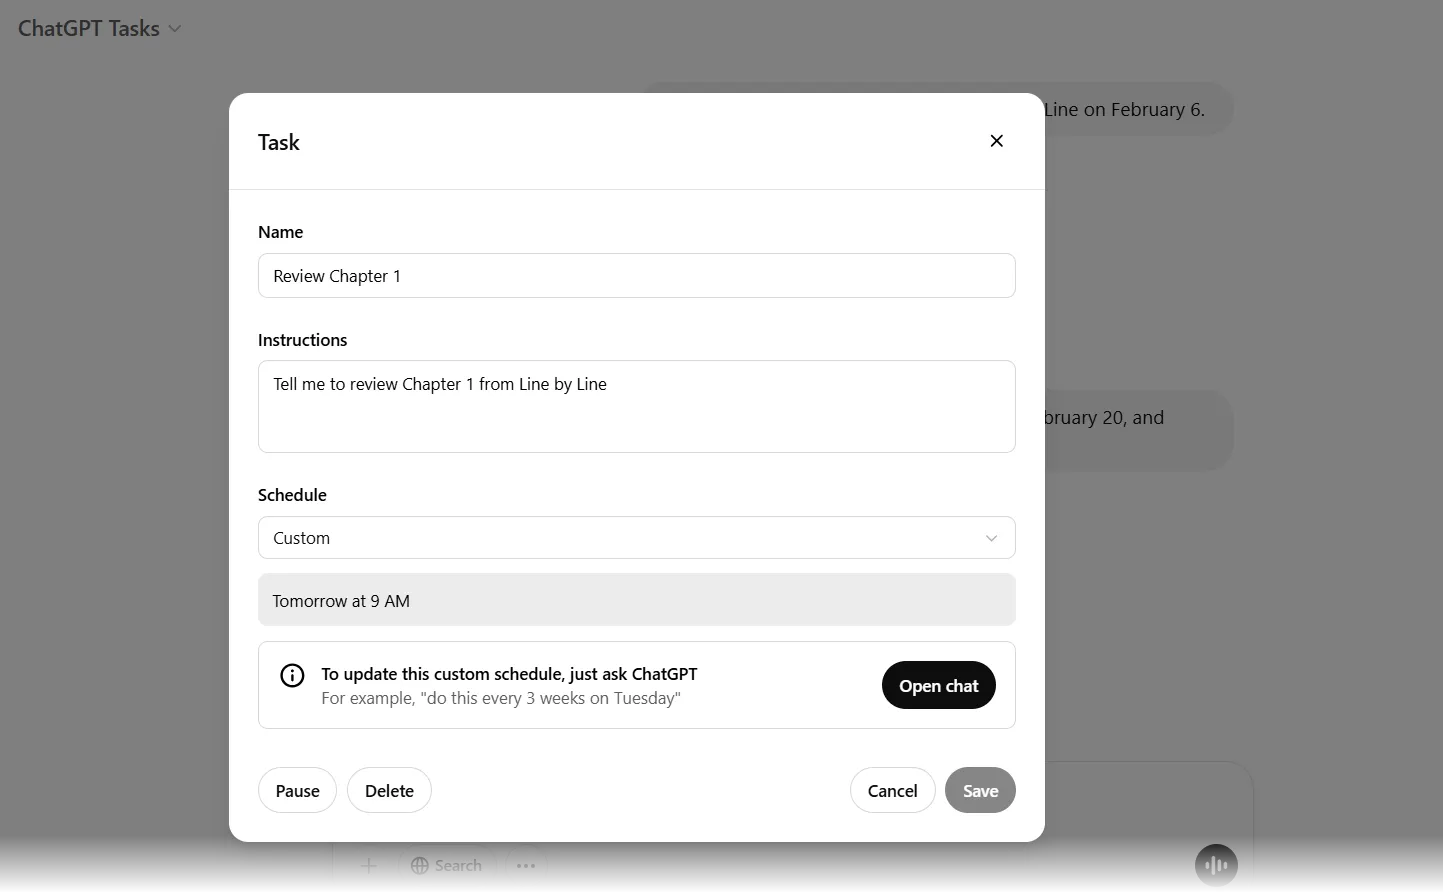
Task: Click the Schedule label above the dropdown
Action: 292,495
